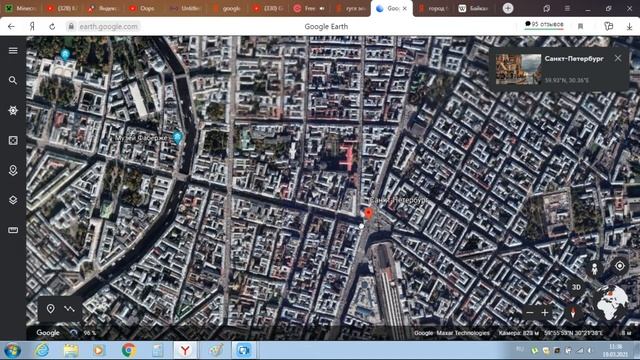
Task: Open the 95 отзывов reviews link
Action: (x=544, y=25)
